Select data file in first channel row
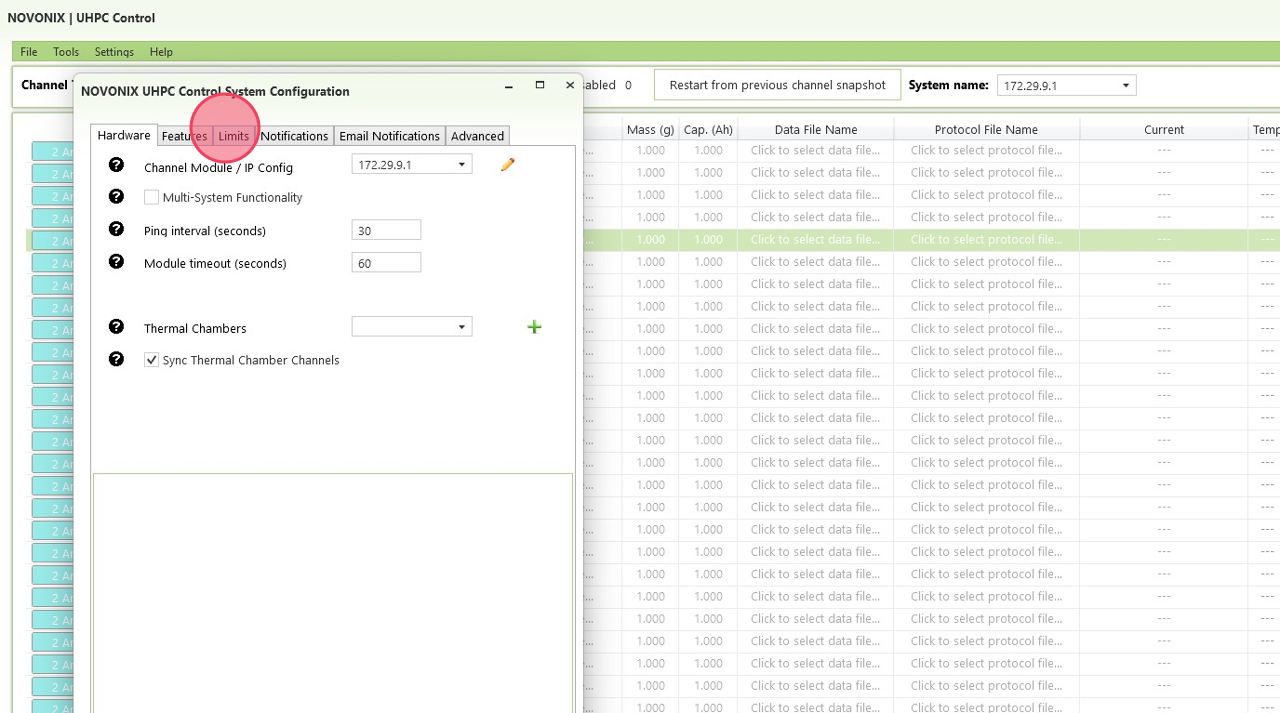This screenshot has height=713, width=1280. coord(815,151)
